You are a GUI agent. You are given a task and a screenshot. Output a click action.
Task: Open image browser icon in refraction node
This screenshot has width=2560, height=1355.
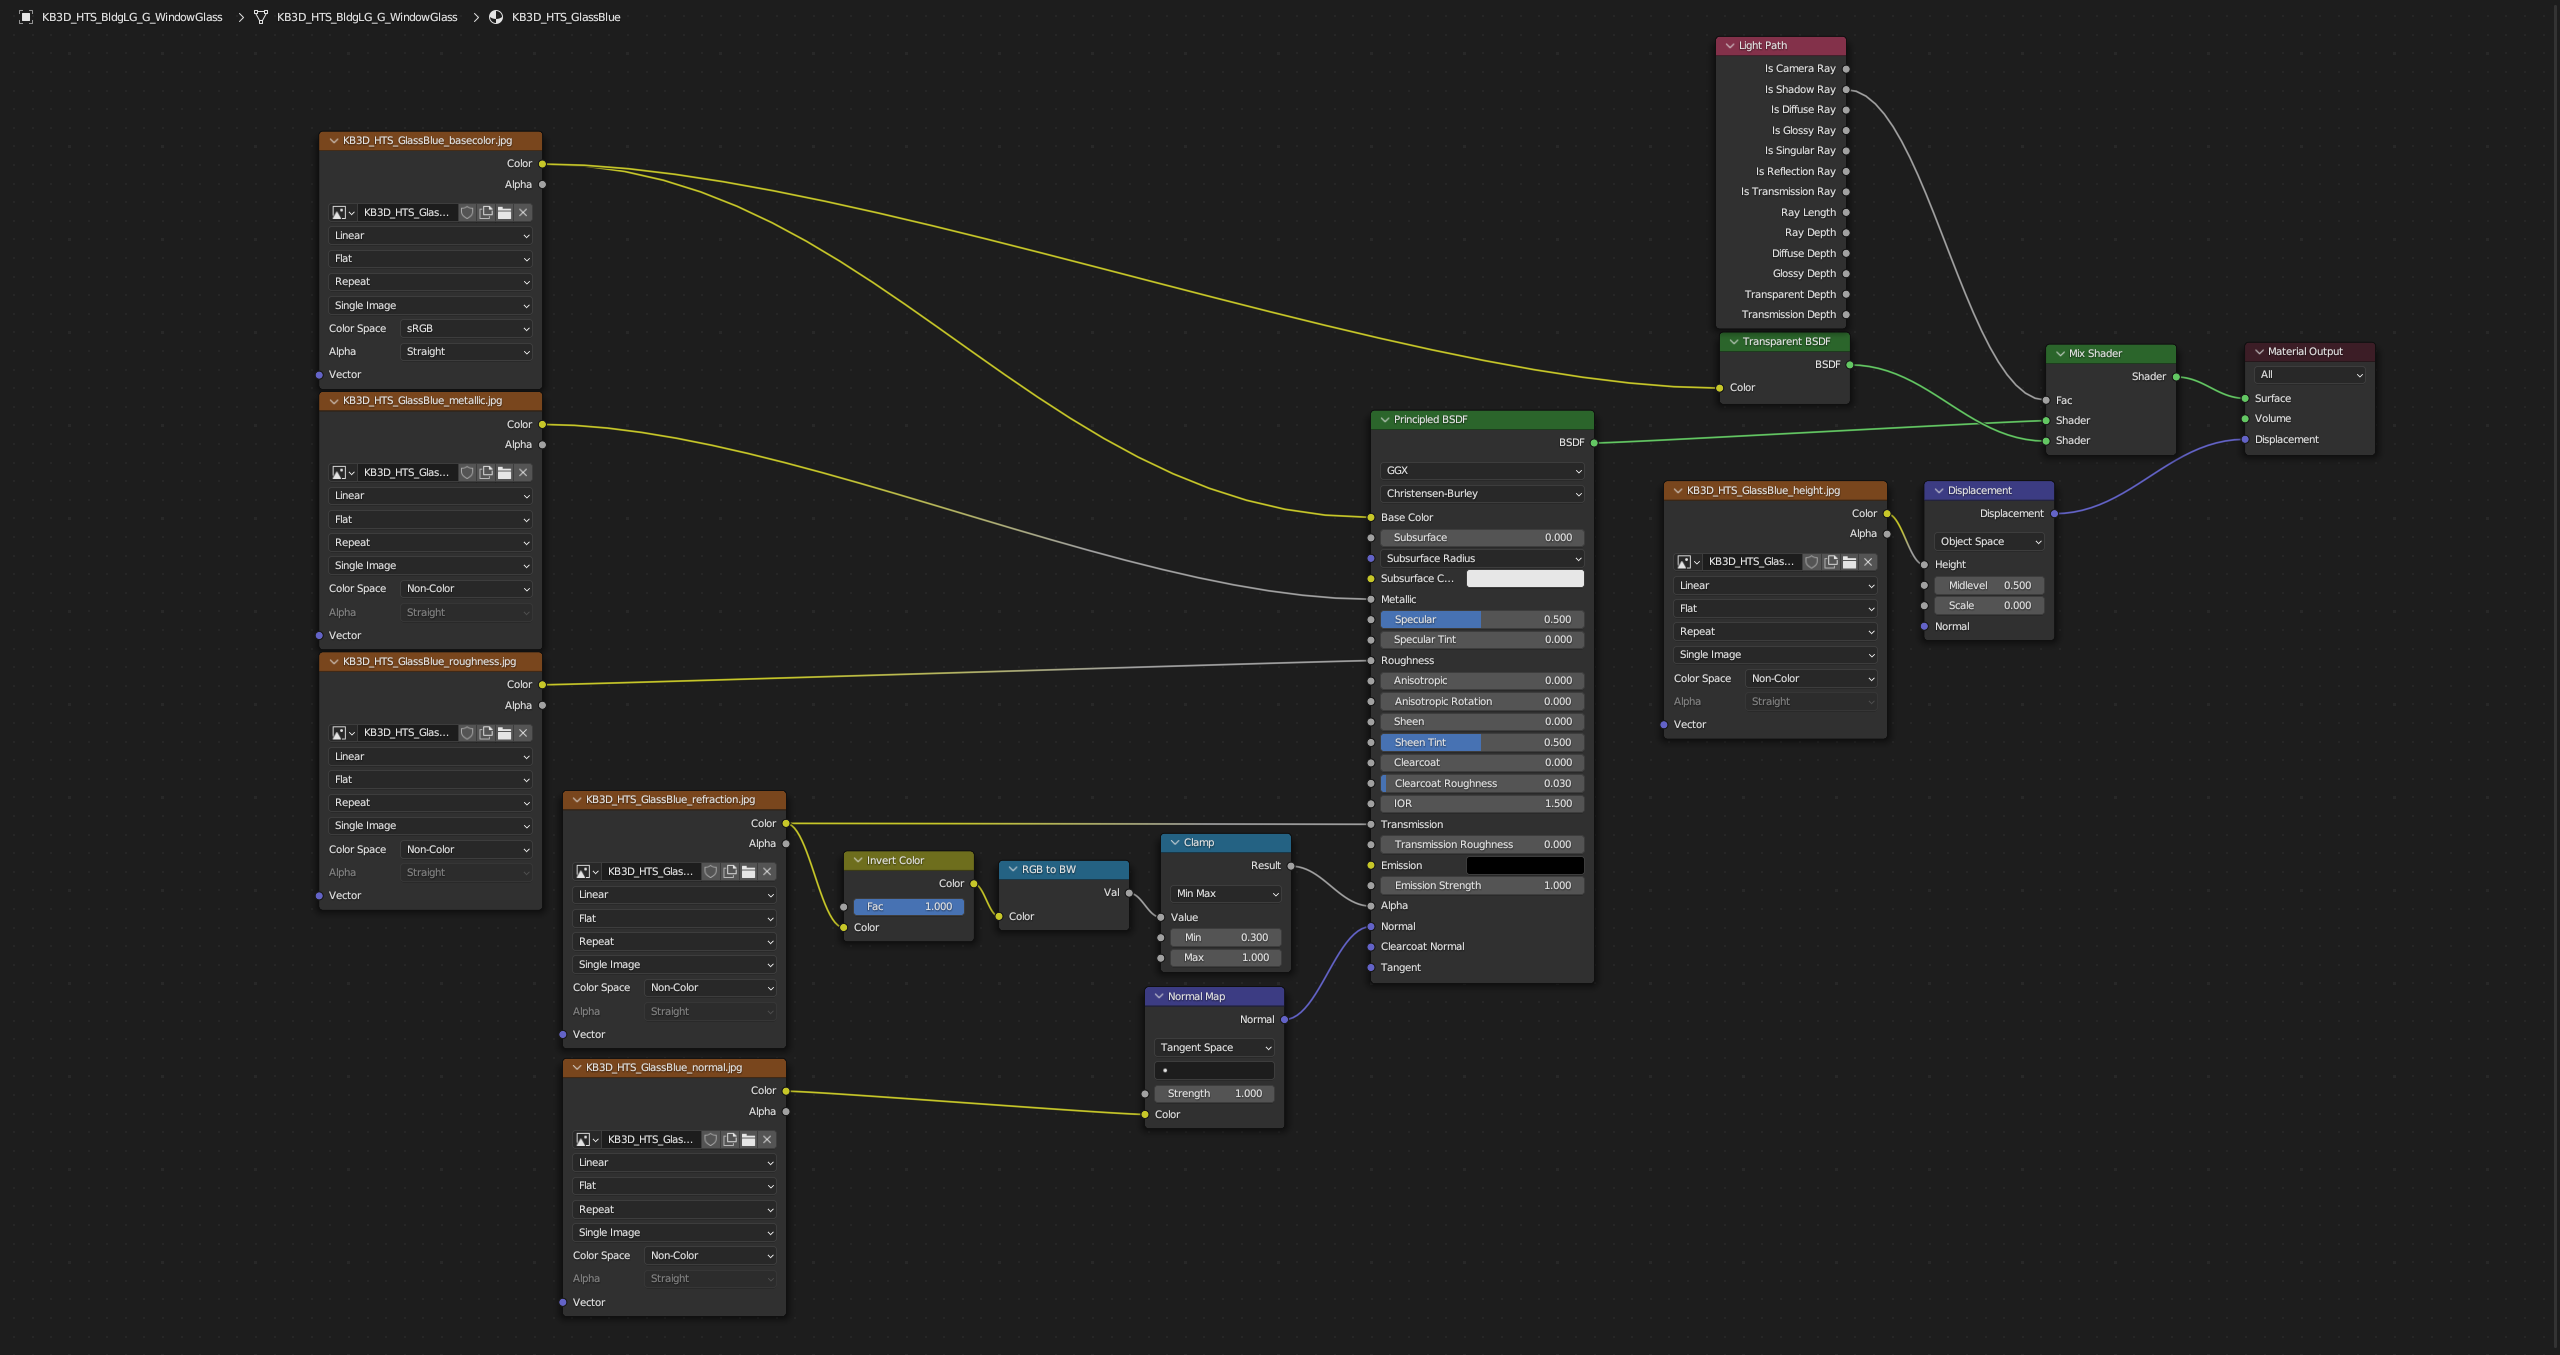pos(586,872)
